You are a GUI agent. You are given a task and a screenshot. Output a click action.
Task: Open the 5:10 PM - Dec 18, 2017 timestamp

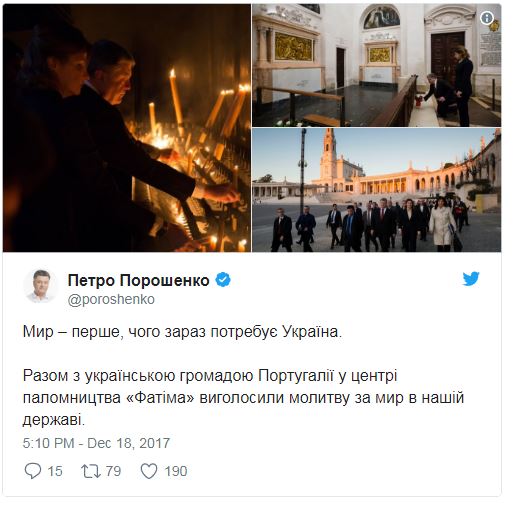point(96,443)
